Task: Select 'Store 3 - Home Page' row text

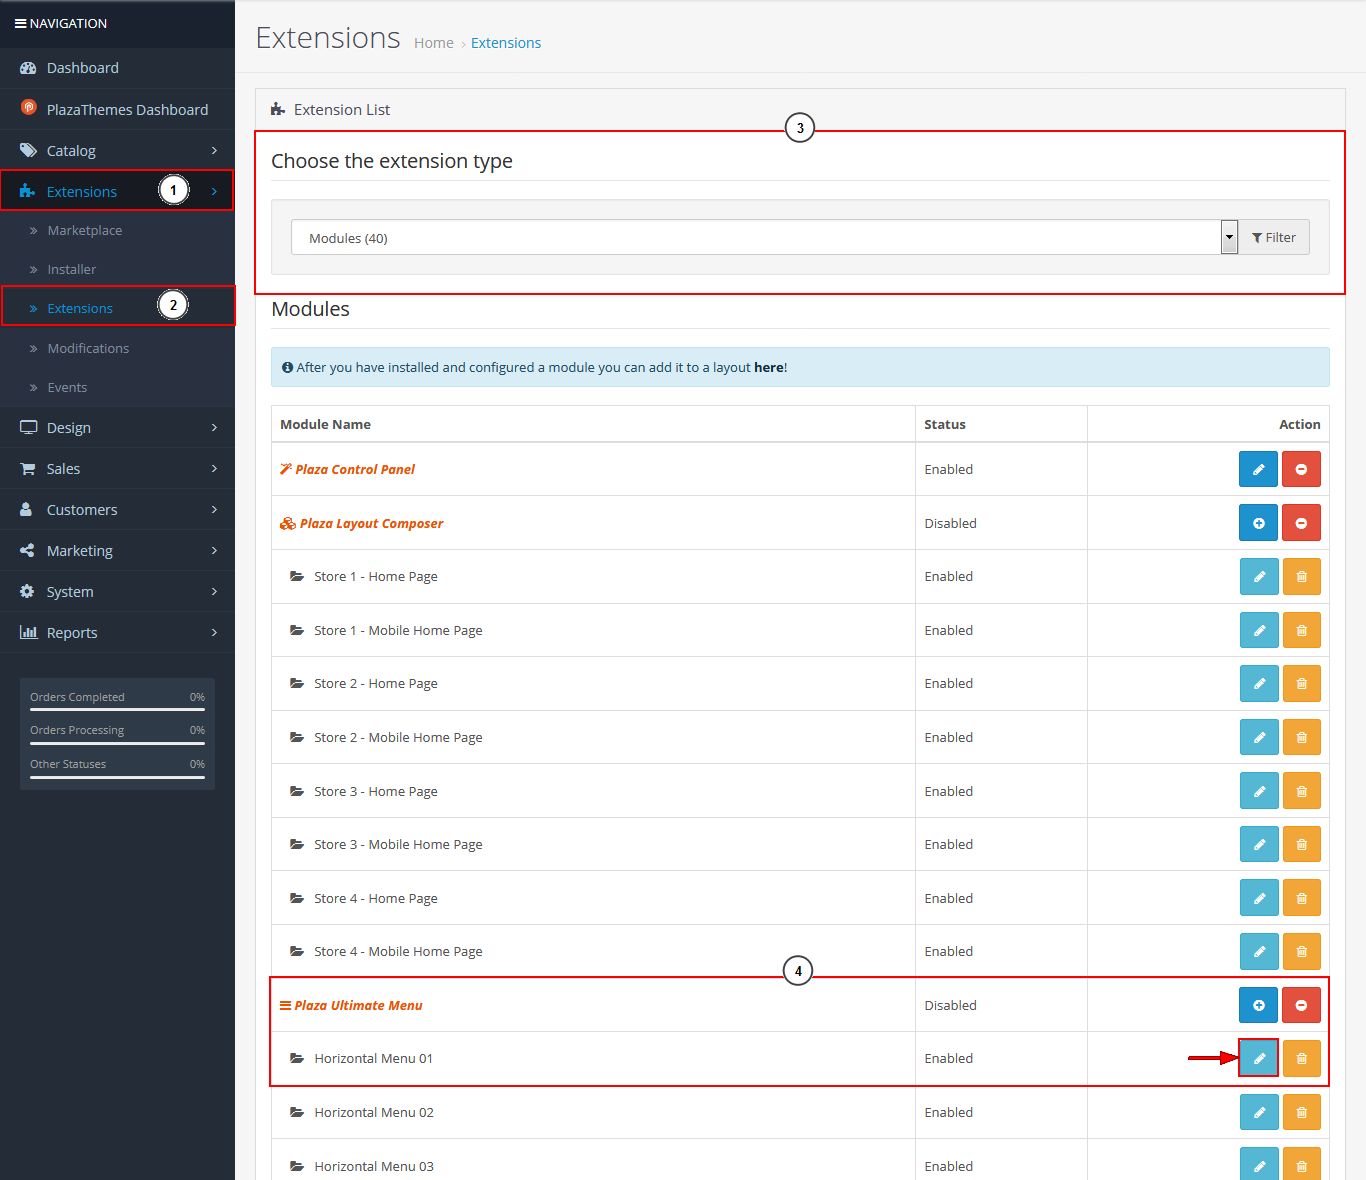Action: [x=376, y=791]
